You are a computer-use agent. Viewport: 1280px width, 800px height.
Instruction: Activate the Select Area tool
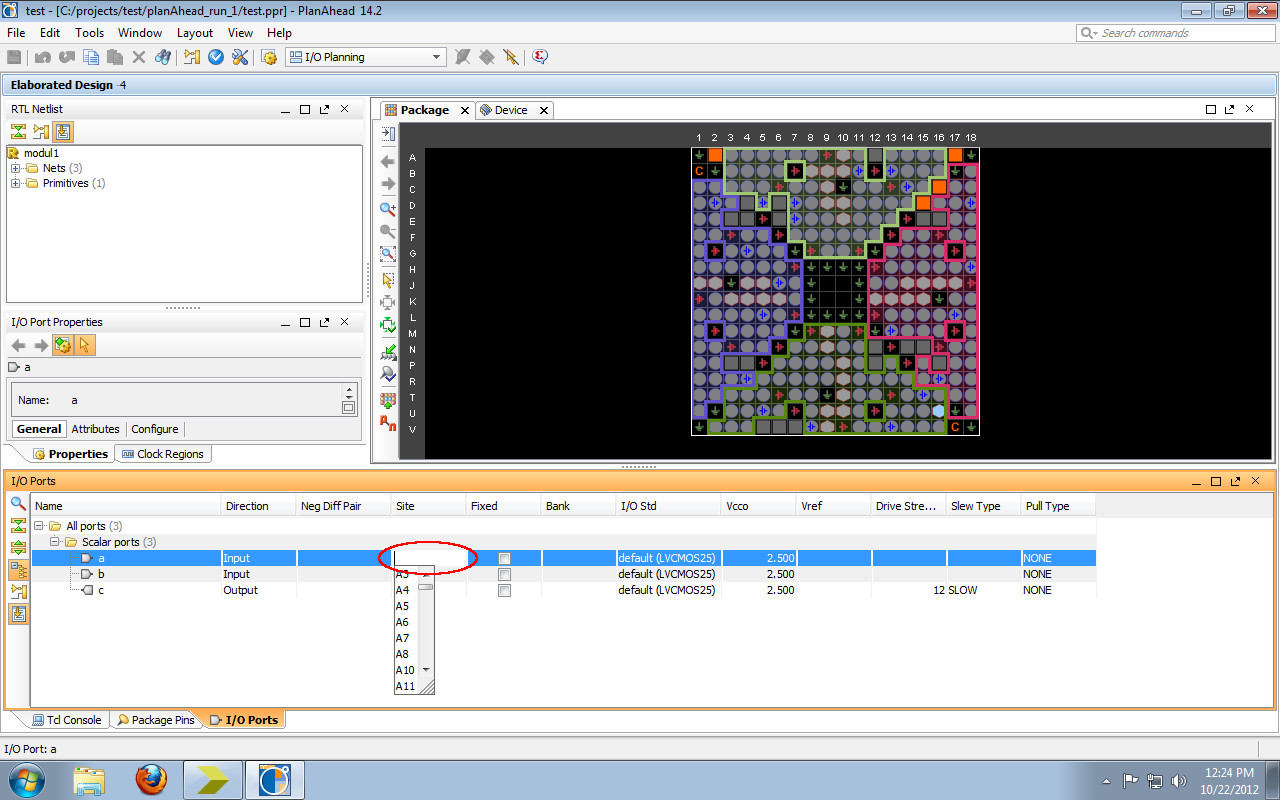(387, 281)
